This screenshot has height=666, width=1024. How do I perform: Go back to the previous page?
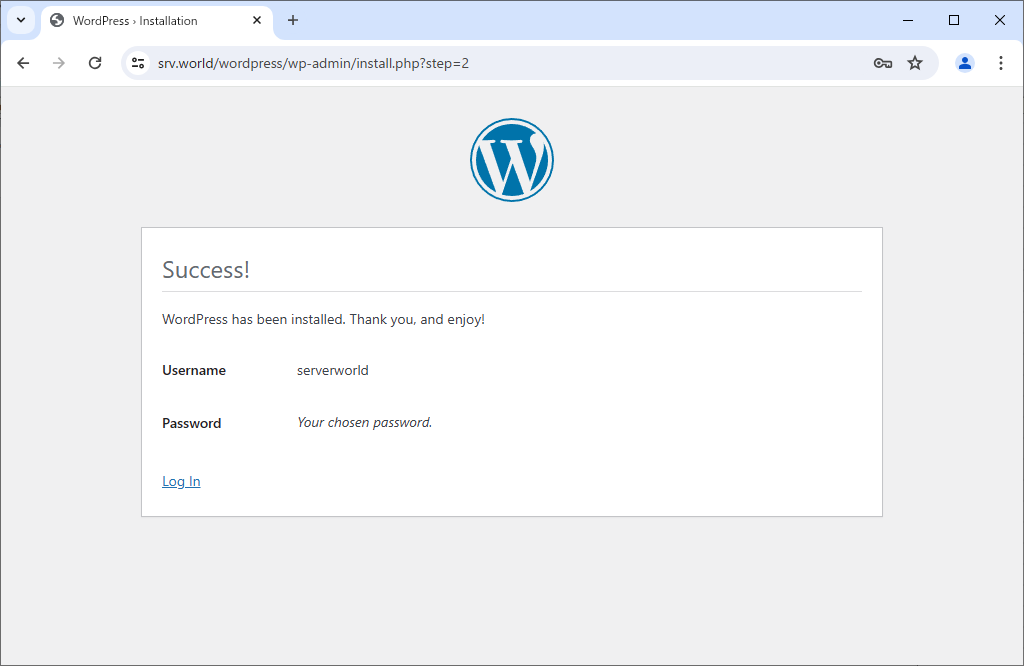(24, 63)
